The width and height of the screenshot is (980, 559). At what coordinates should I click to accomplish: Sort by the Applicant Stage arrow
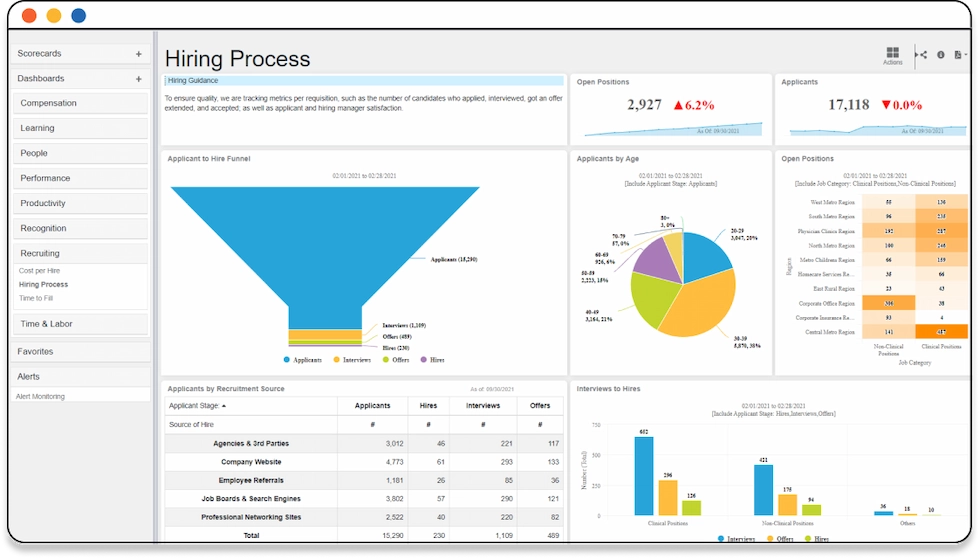pyautogui.click(x=224, y=406)
